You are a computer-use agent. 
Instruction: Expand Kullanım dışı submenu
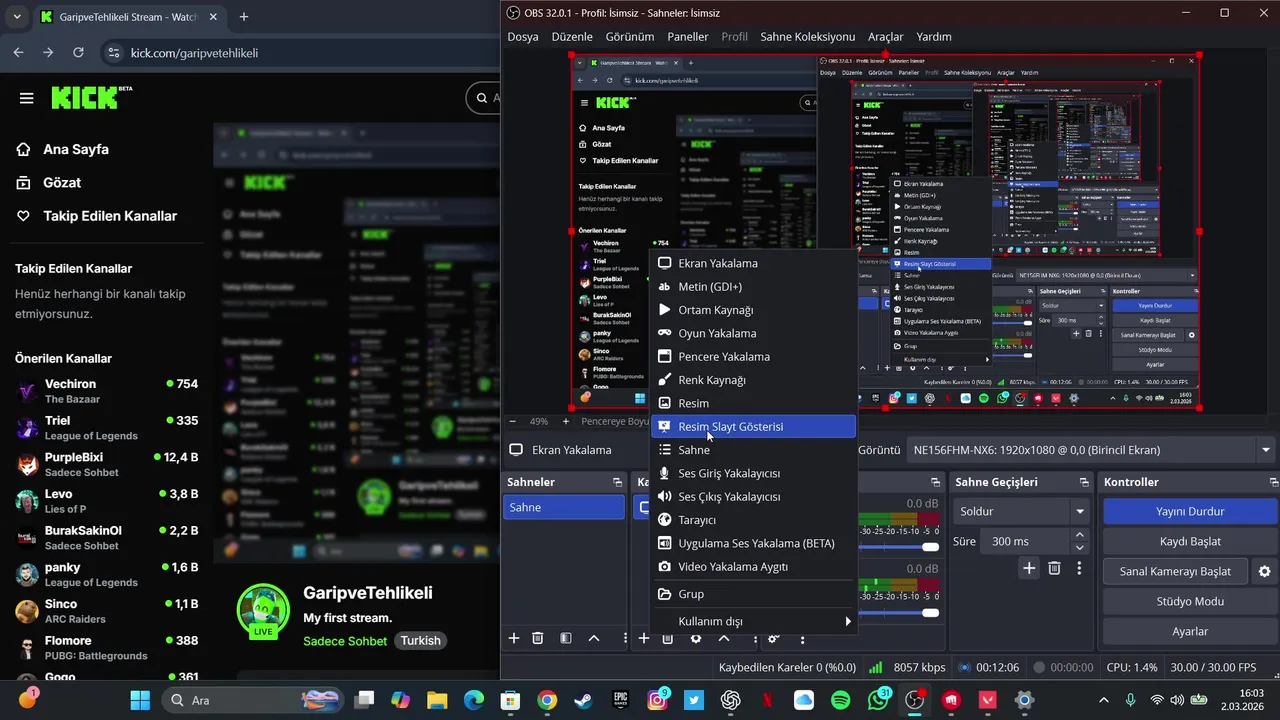753,621
